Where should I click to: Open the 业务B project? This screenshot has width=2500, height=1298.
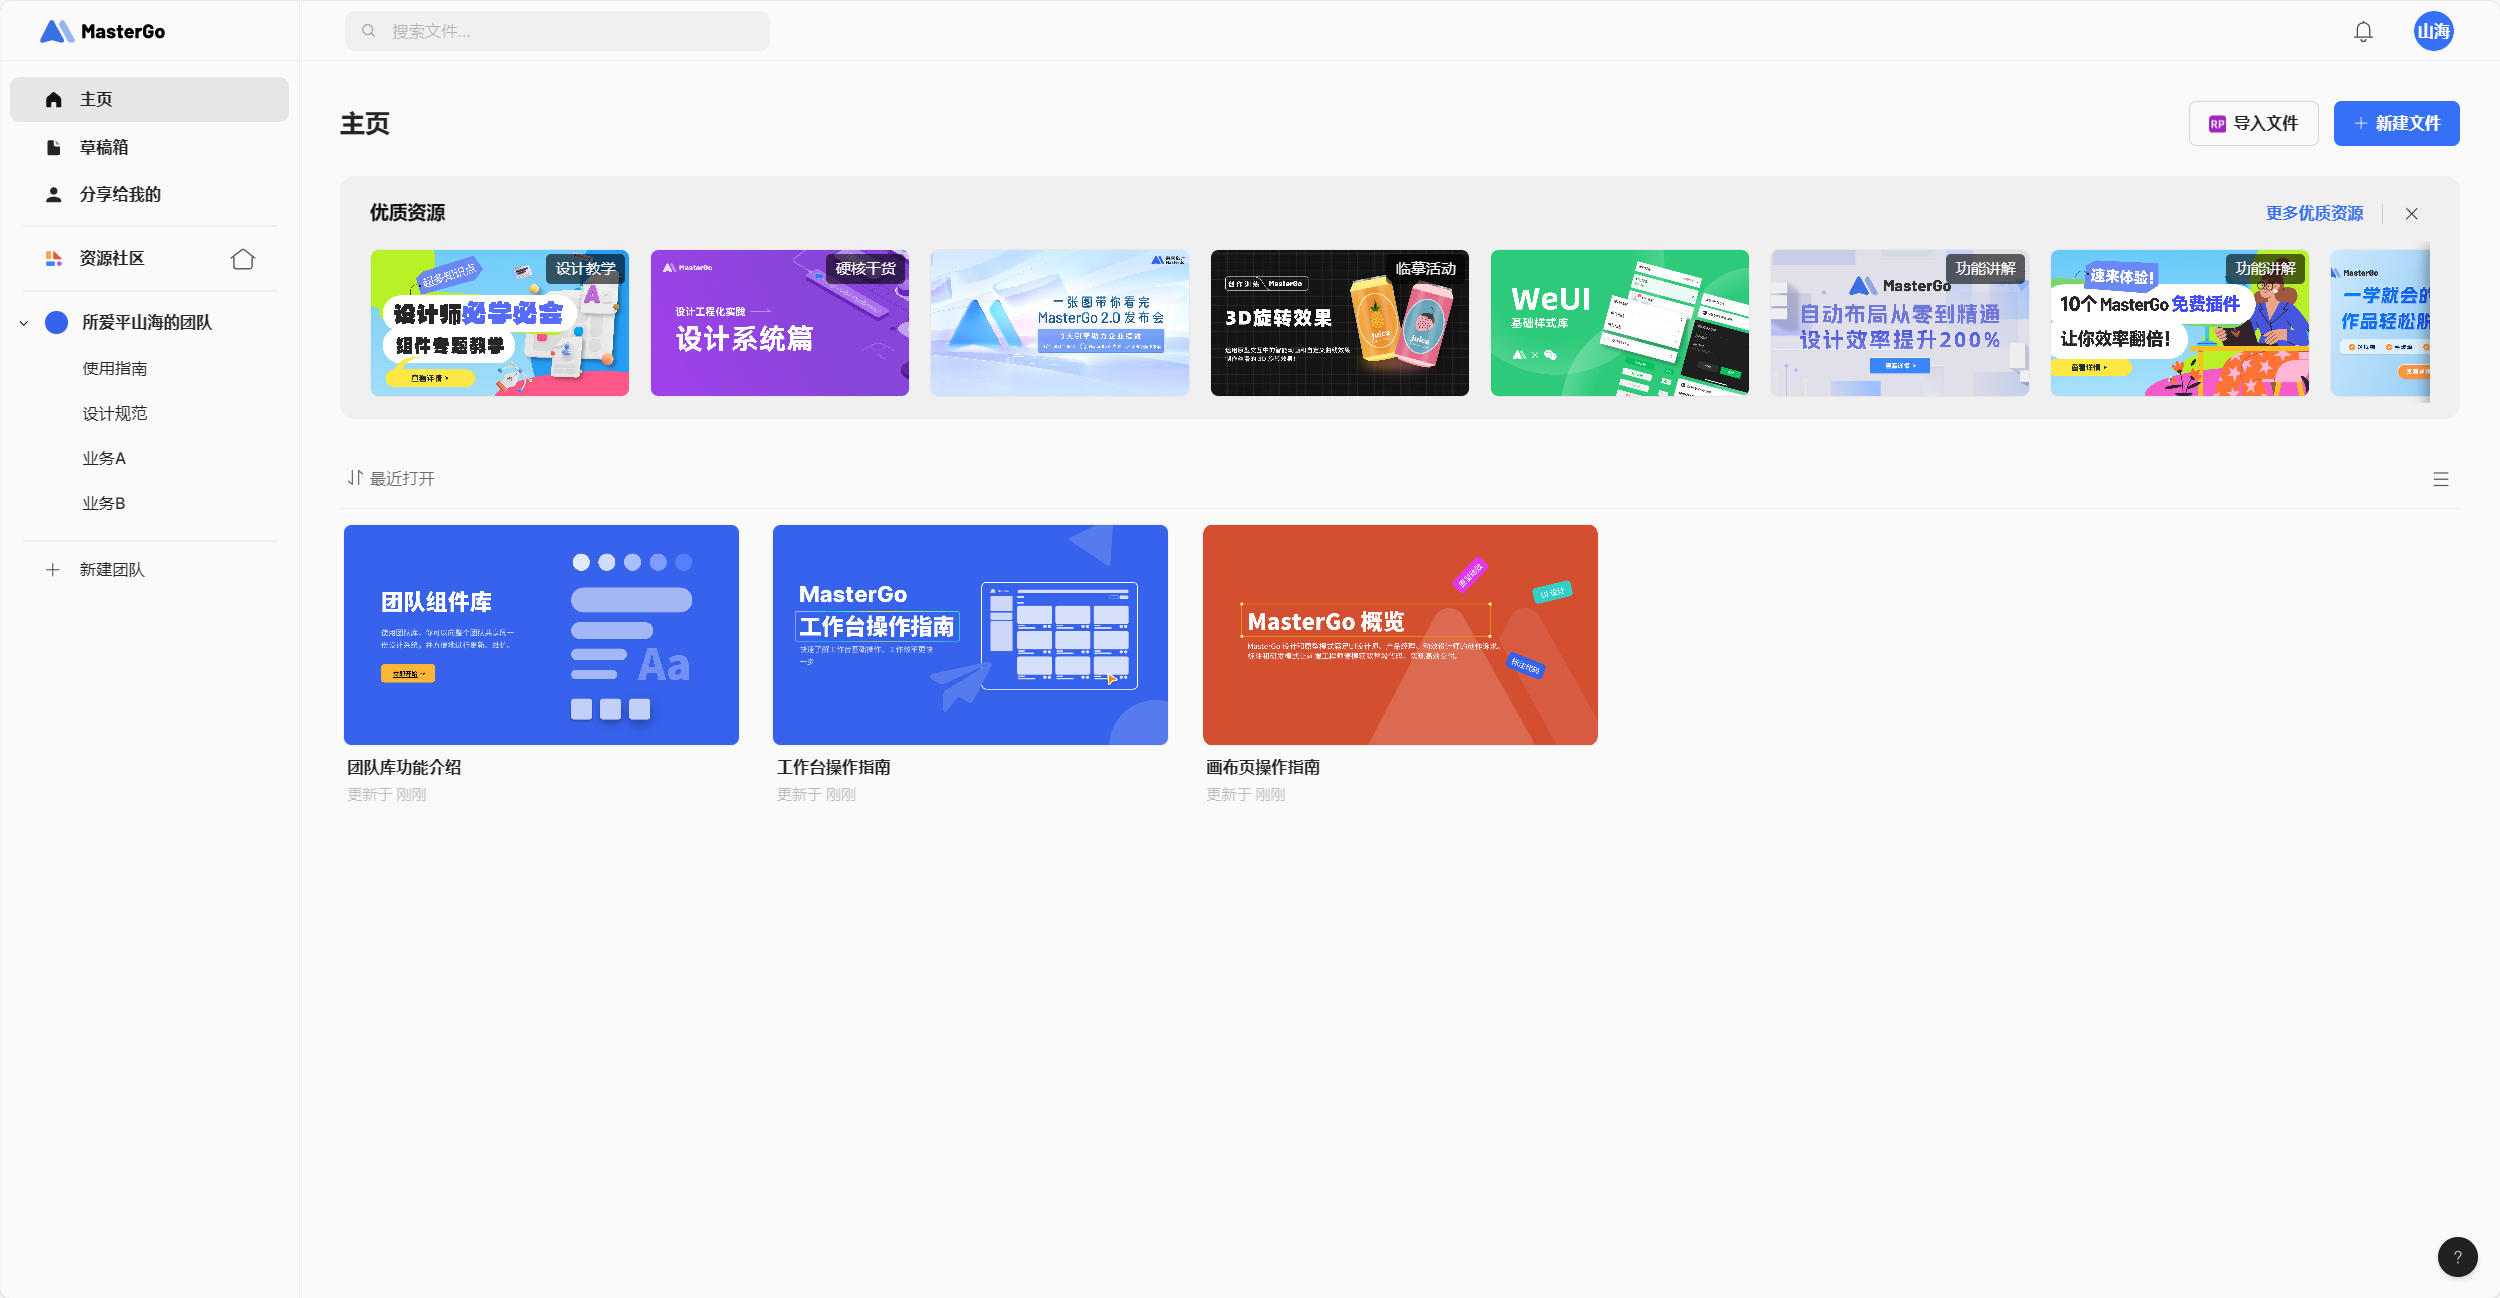tap(104, 503)
